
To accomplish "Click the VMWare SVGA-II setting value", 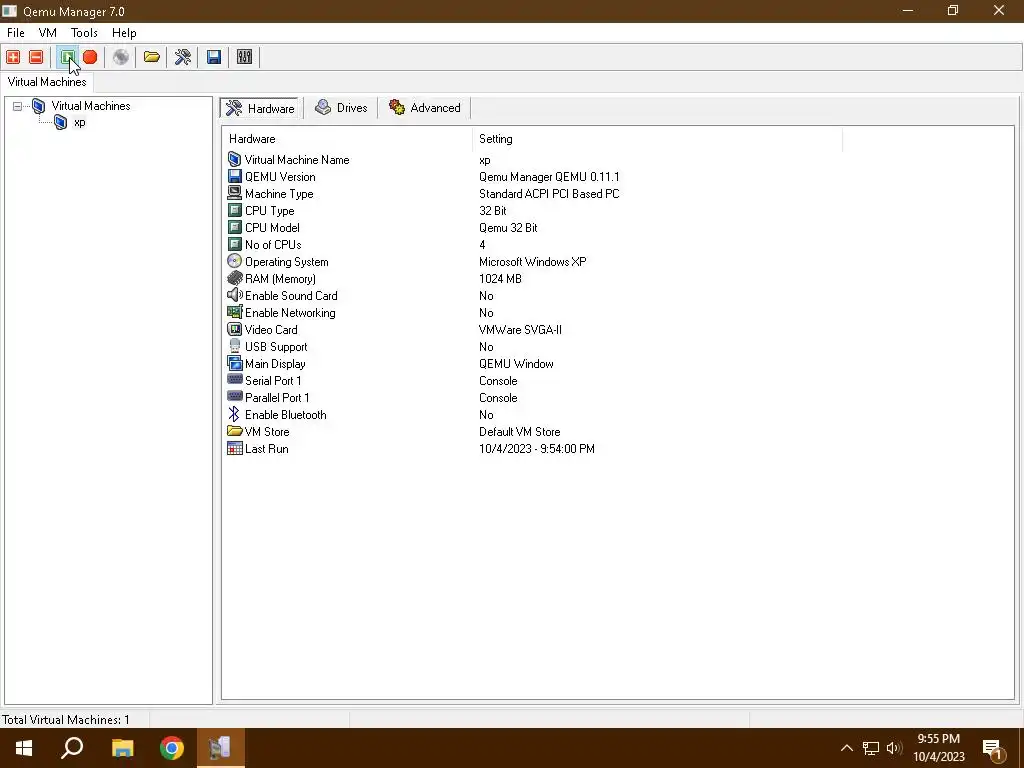I will 520,330.
